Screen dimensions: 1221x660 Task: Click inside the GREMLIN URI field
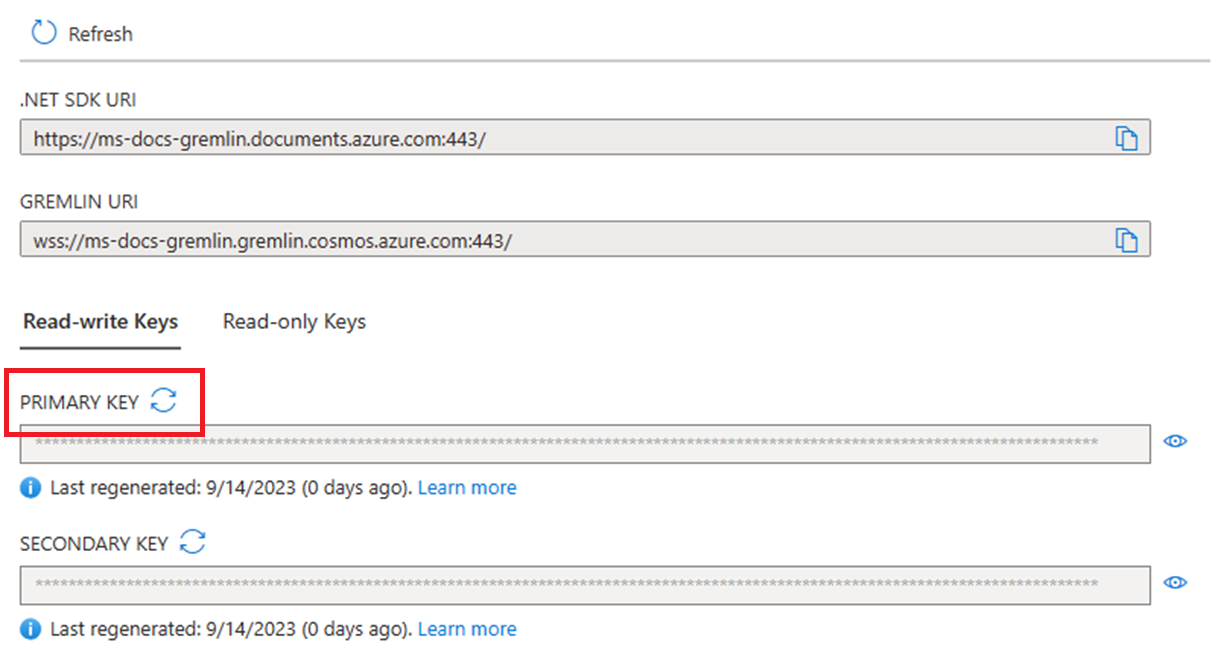pos(585,240)
